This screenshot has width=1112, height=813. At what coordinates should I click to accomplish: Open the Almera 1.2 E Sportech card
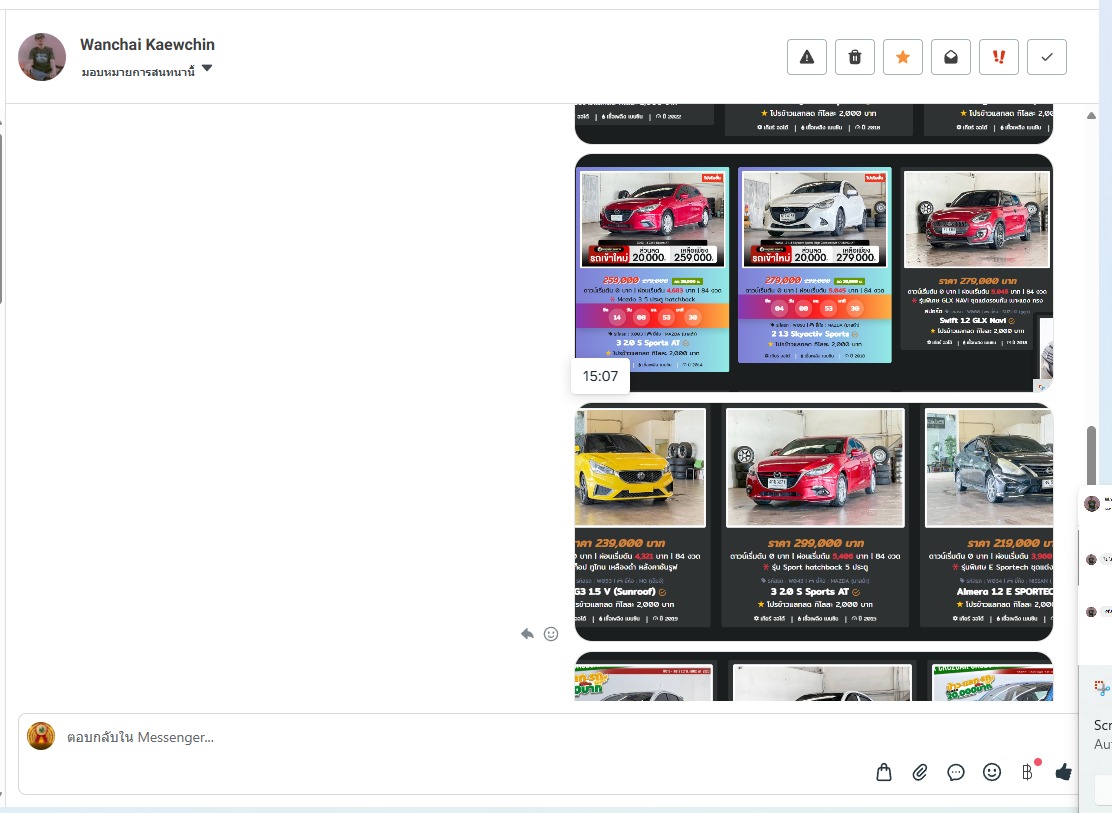986,516
